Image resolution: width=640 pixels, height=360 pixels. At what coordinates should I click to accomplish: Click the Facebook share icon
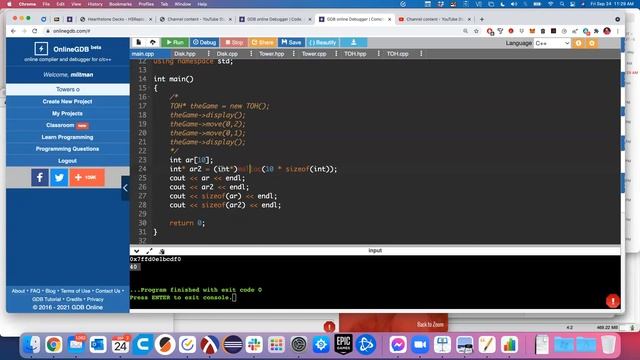point(40,178)
